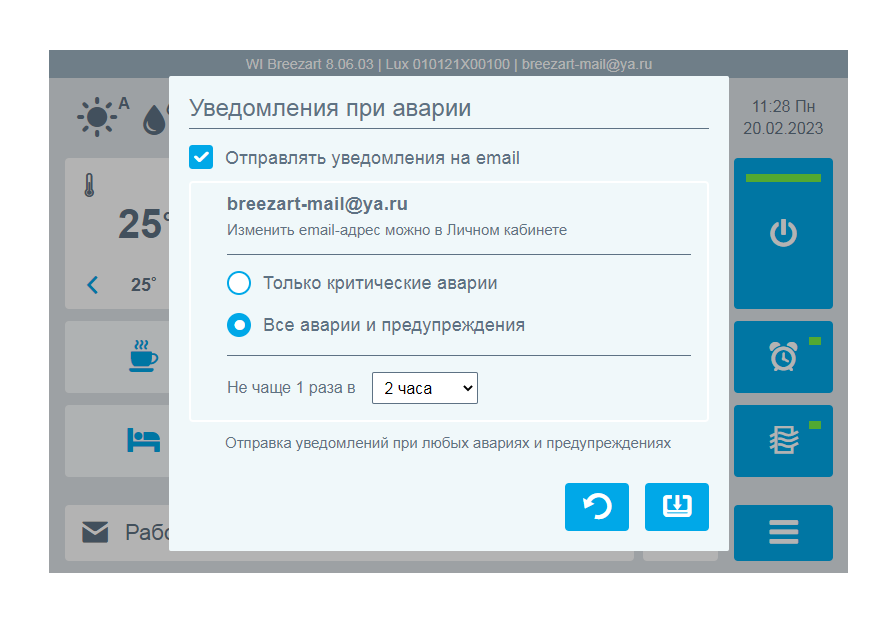Open the hamburger menu button
This screenshot has width=896, height=624.
tap(783, 532)
